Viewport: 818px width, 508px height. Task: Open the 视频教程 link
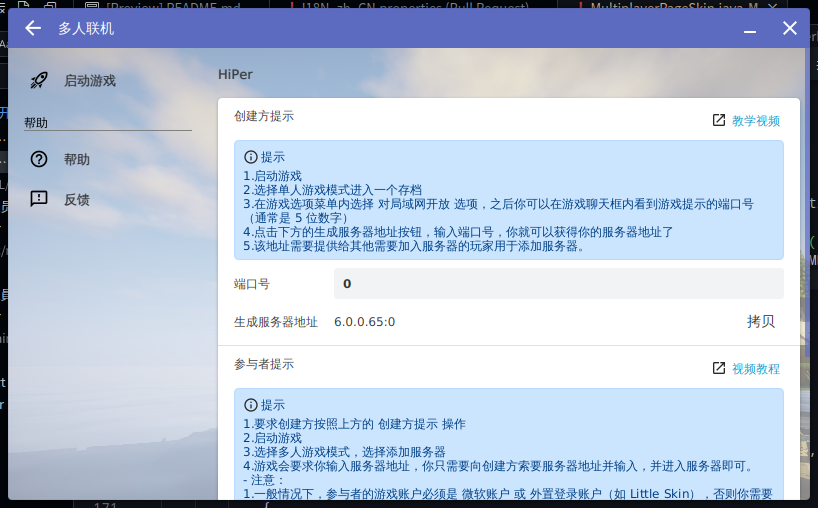[756, 369]
